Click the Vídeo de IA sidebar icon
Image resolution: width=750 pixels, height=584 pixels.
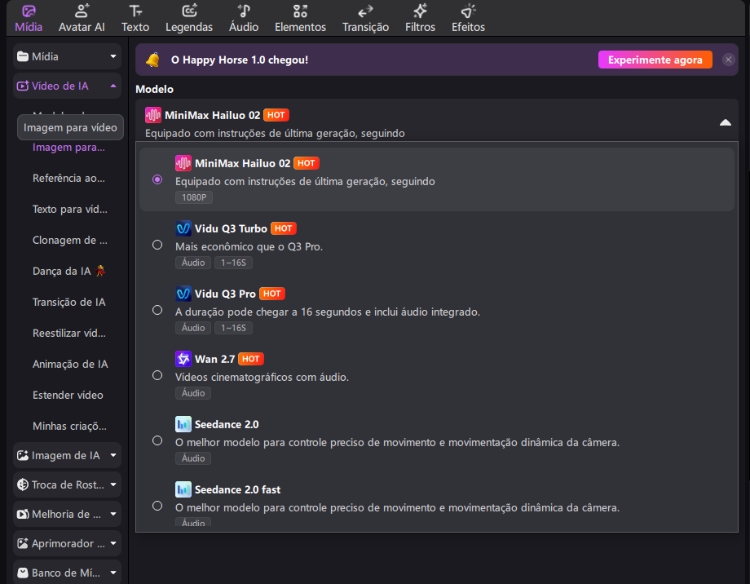click(22, 86)
